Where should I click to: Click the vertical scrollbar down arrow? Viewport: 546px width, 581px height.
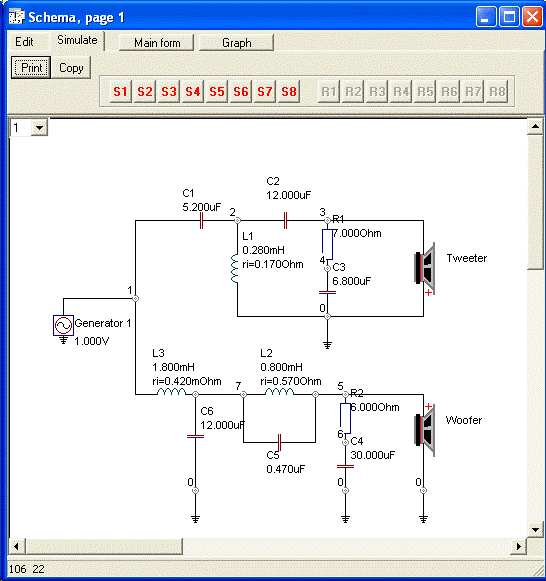point(535,530)
